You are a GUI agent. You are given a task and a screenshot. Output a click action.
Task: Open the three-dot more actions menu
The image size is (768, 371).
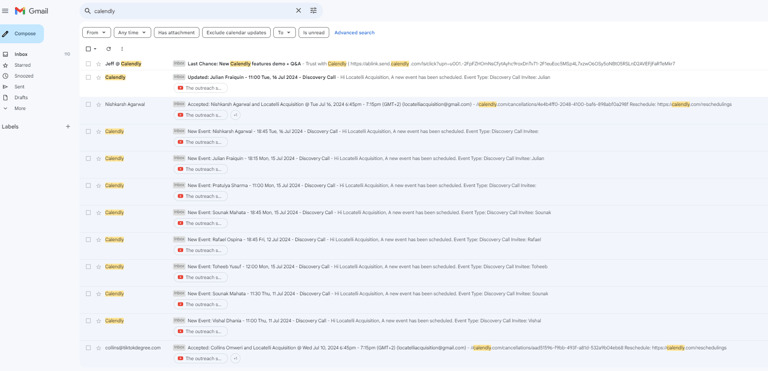coord(122,49)
